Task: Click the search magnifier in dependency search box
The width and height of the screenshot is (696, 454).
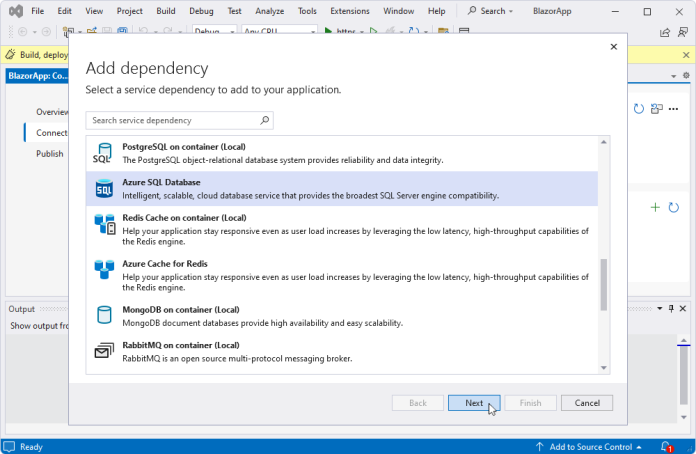Action: point(265,120)
